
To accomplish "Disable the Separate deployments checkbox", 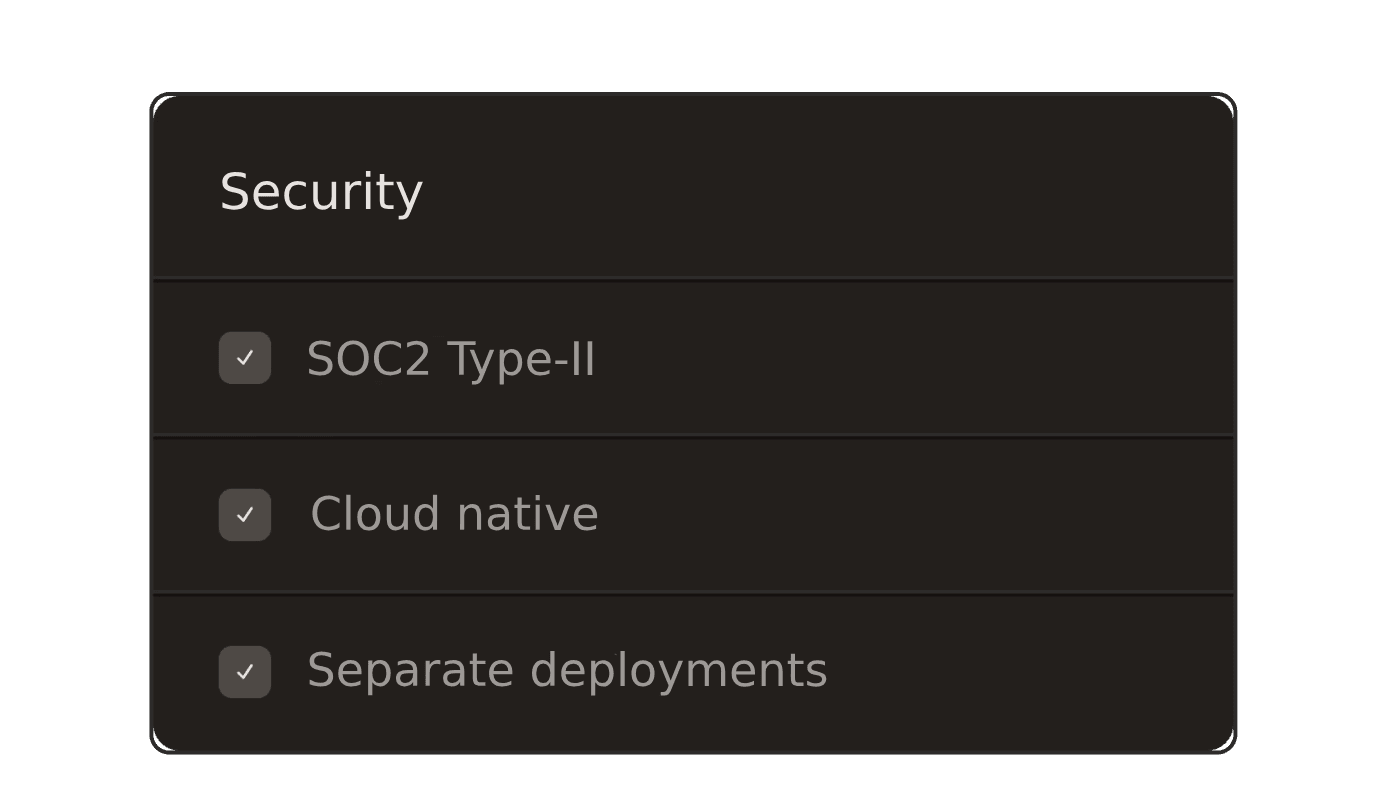I will click(245, 672).
